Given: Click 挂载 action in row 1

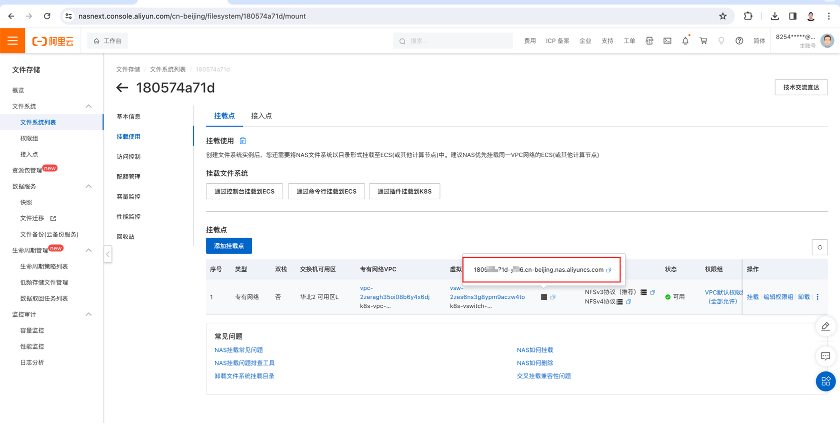Looking at the screenshot, I should coord(753,297).
